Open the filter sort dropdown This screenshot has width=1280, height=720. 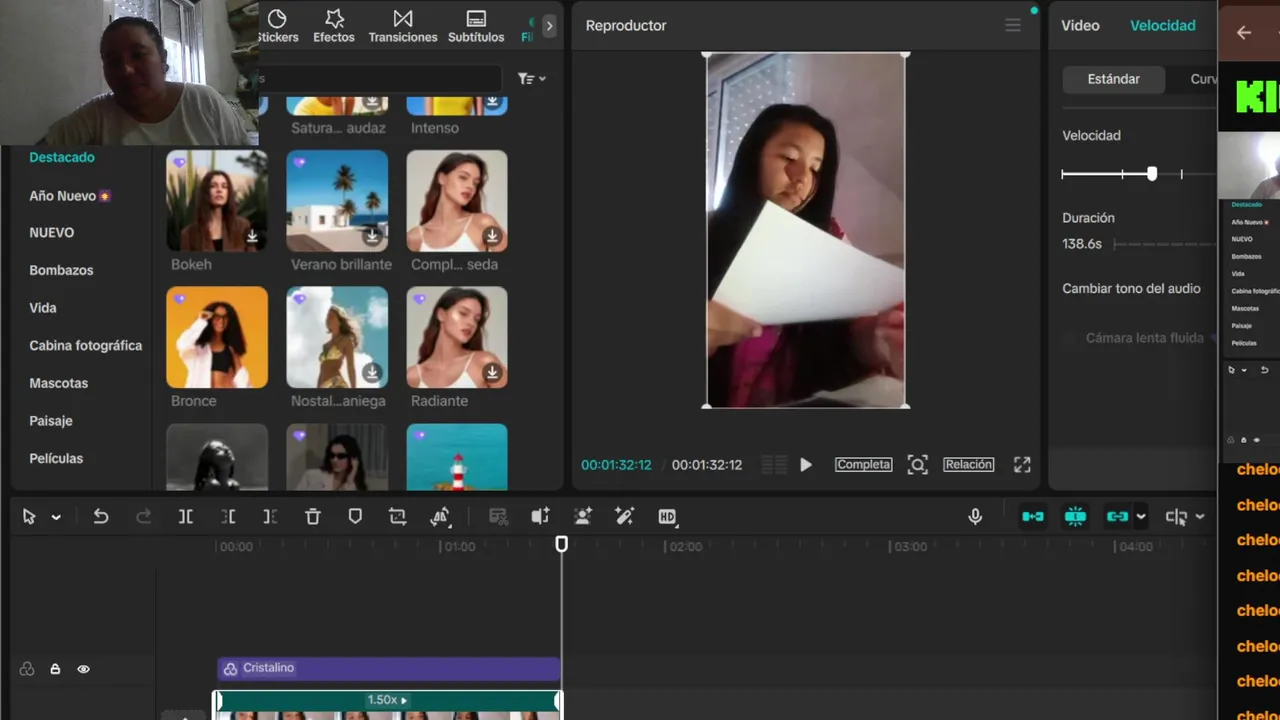(532, 79)
